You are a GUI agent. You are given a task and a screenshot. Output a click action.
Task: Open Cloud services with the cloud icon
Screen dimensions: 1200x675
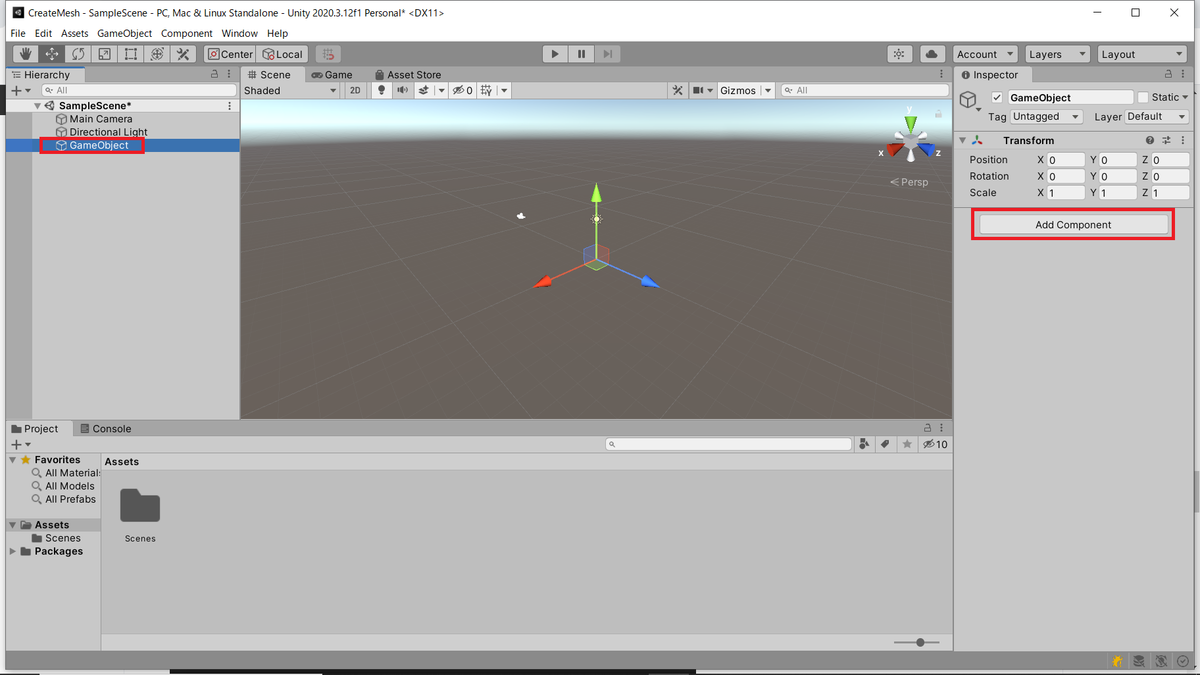click(x=932, y=54)
